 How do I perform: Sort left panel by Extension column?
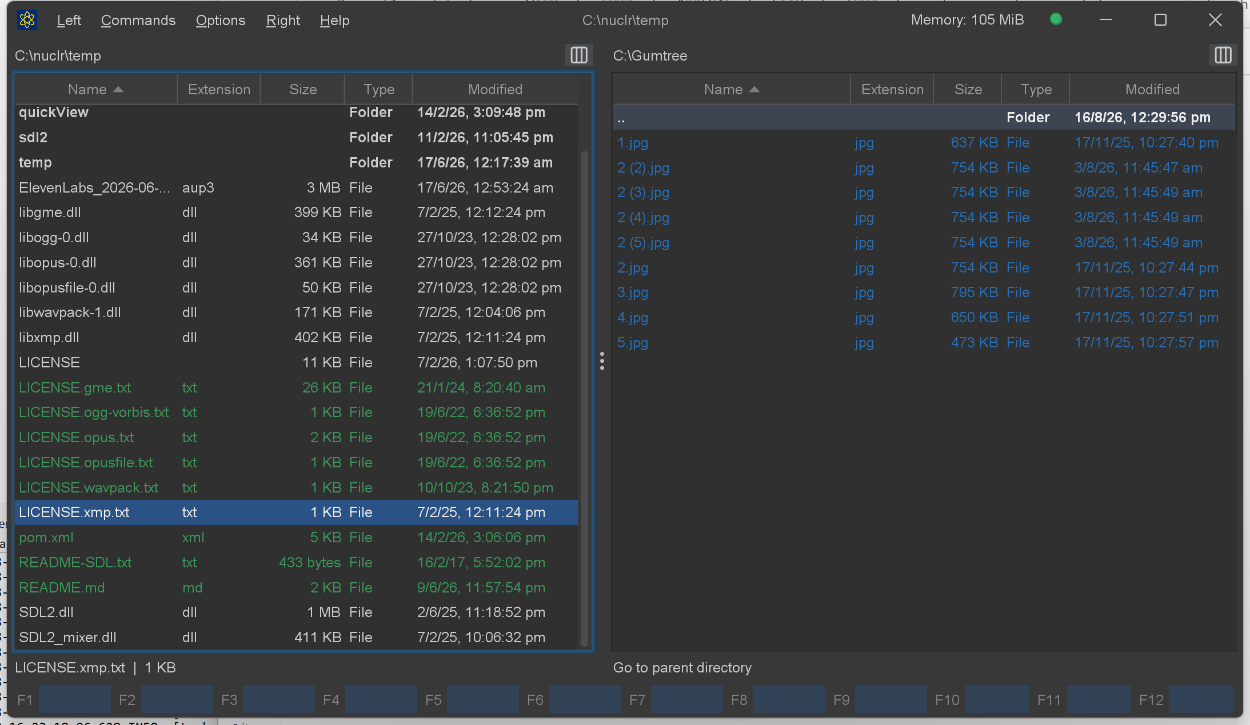click(219, 89)
